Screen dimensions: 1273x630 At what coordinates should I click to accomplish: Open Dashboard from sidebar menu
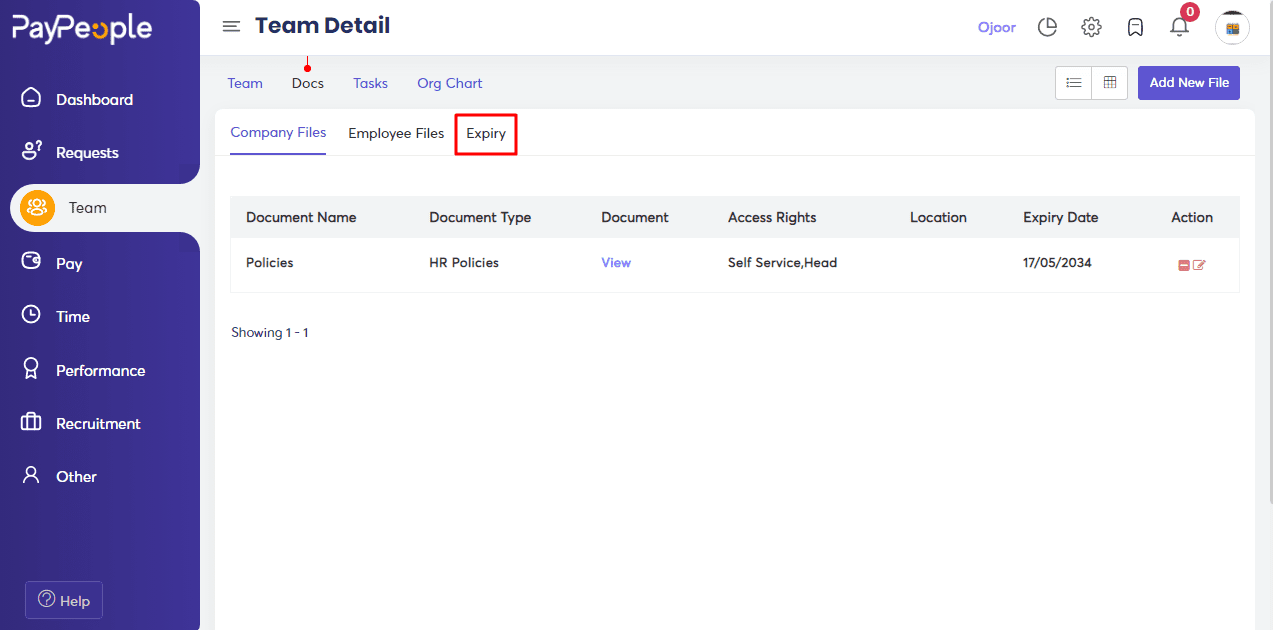[94, 100]
